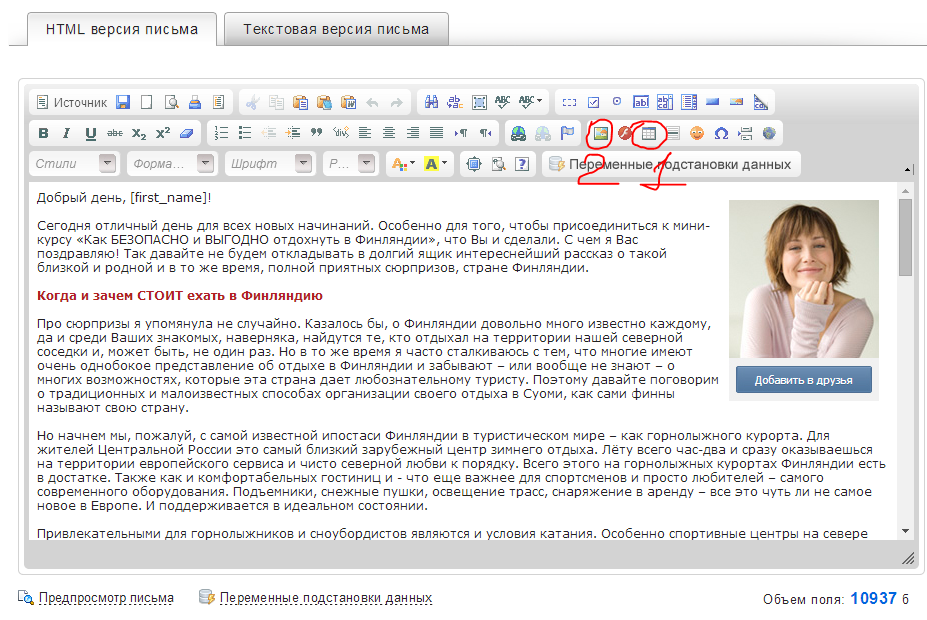Toggle strikethrough formatting
The height and width of the screenshot is (620, 927).
[x=115, y=133]
